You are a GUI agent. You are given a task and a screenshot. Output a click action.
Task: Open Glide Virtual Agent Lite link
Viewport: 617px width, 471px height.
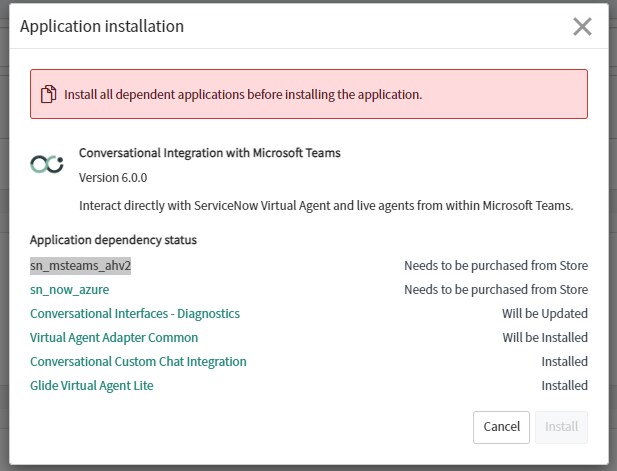[x=92, y=386]
